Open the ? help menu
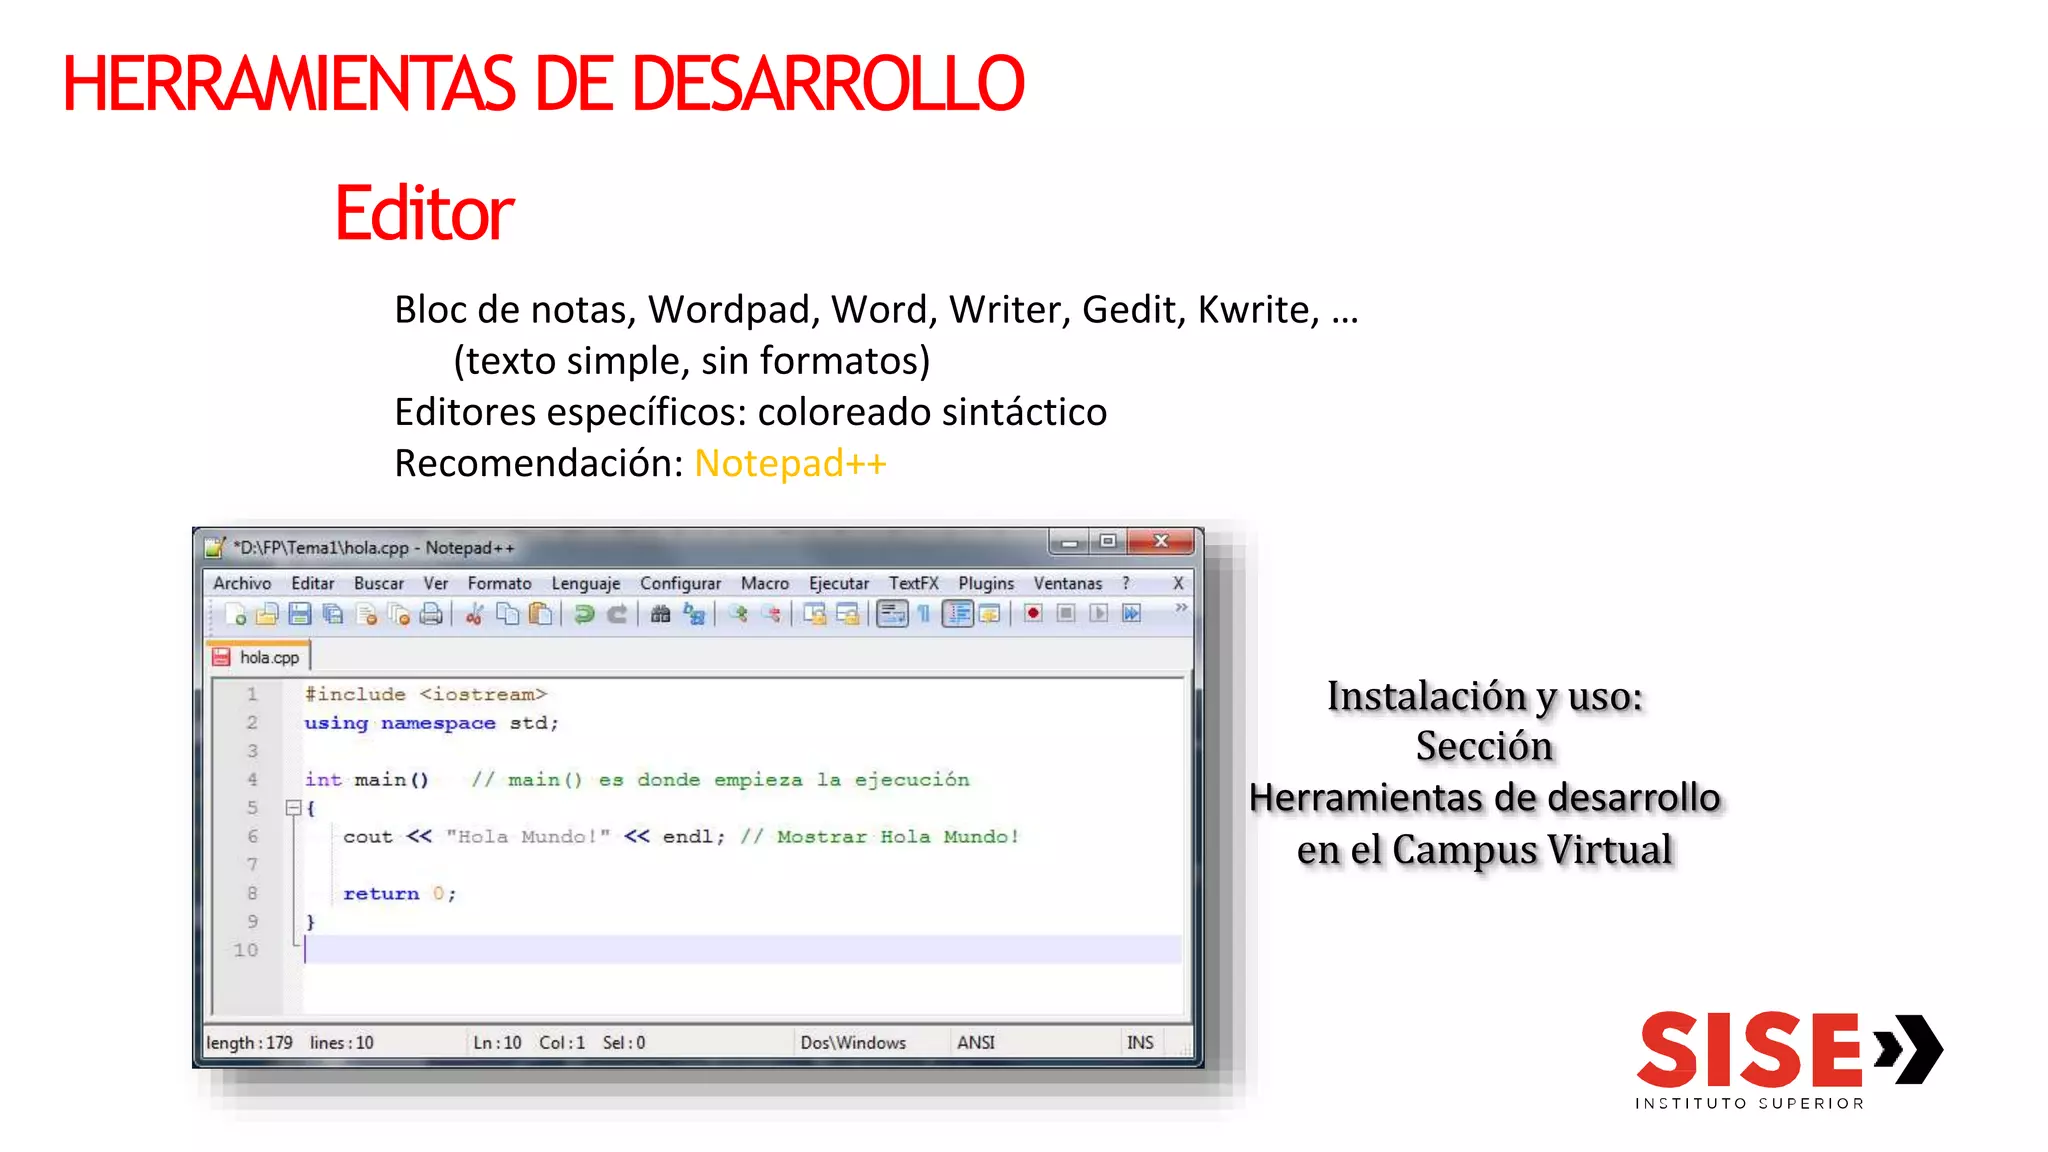2048x1152 pixels. tap(1126, 583)
